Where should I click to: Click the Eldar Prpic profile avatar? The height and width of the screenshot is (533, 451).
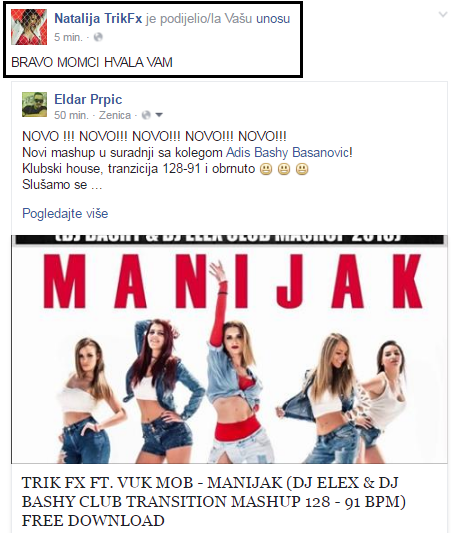(x=34, y=104)
